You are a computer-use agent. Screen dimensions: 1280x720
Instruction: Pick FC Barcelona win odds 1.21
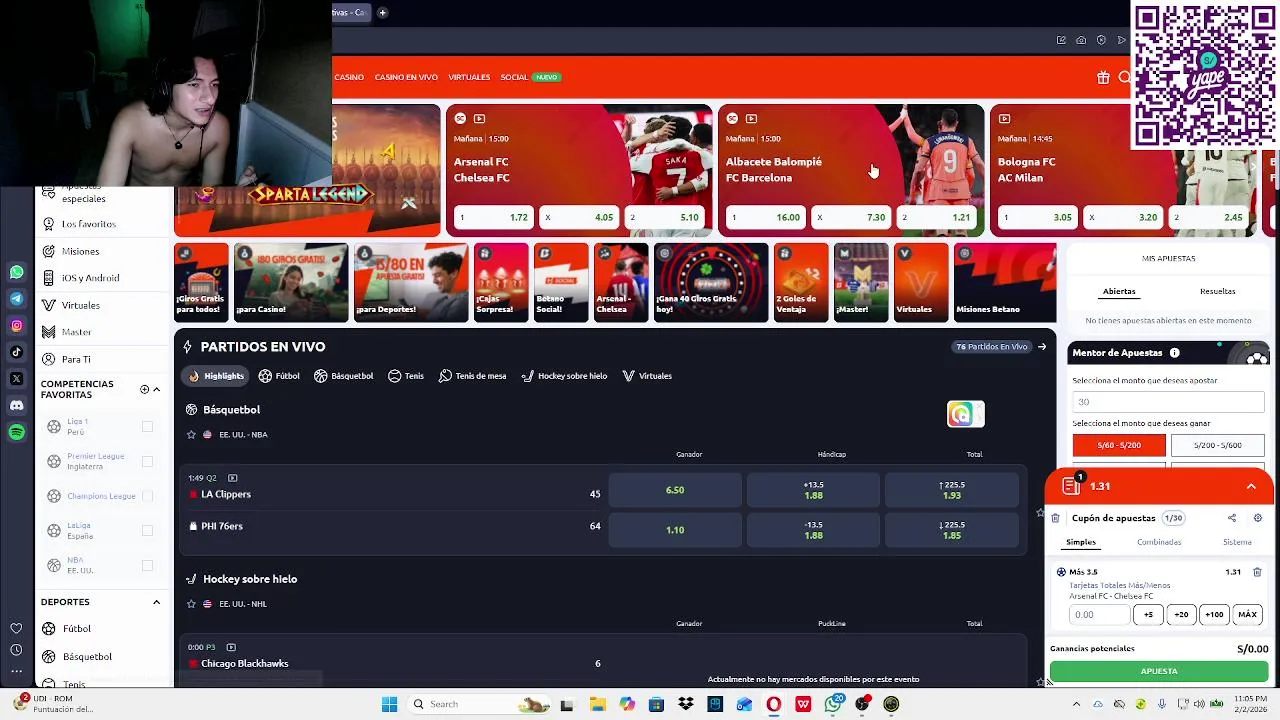tap(937, 217)
